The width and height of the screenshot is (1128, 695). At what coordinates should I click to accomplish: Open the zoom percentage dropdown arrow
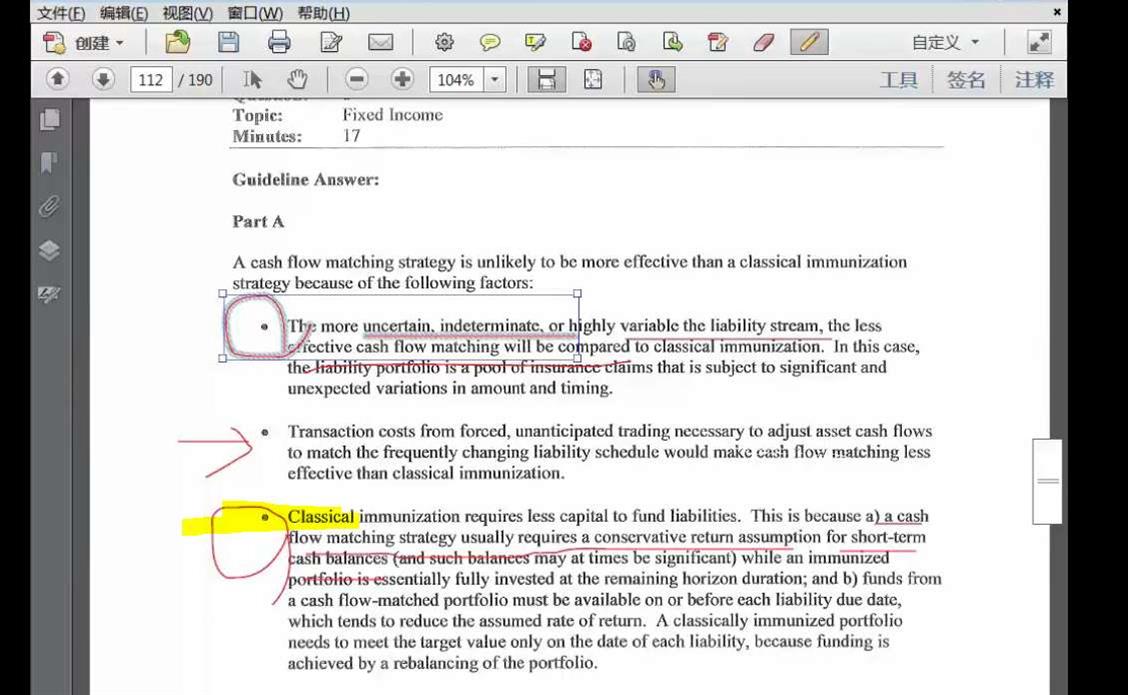(x=495, y=79)
